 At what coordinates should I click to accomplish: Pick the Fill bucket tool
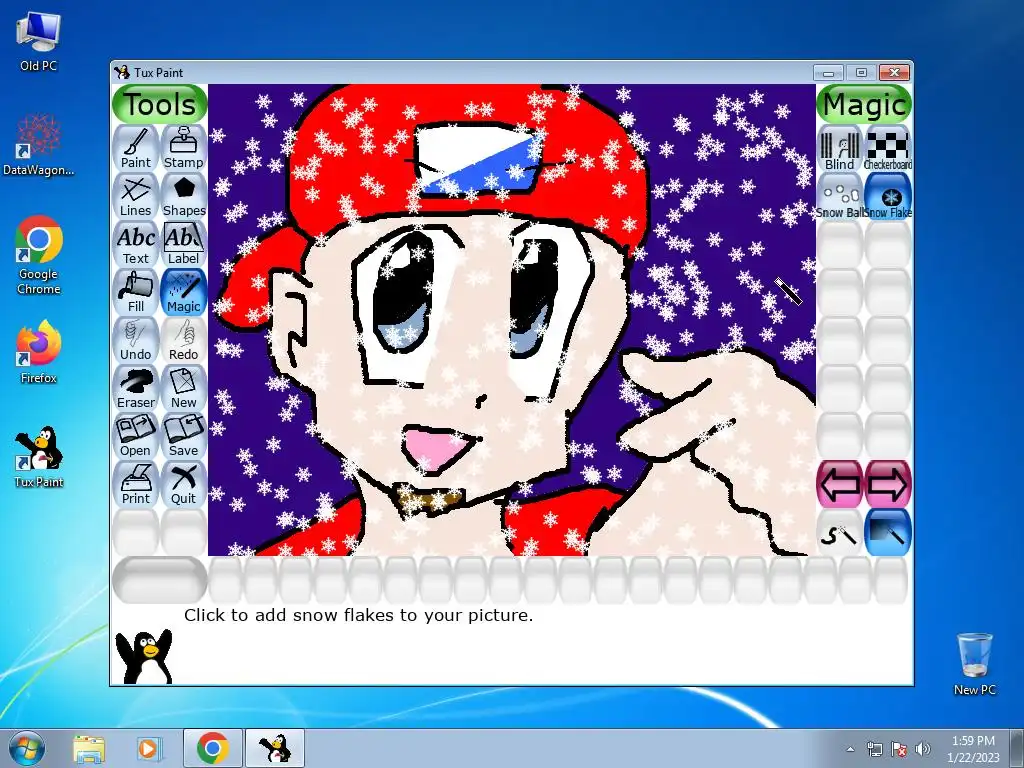(136, 292)
